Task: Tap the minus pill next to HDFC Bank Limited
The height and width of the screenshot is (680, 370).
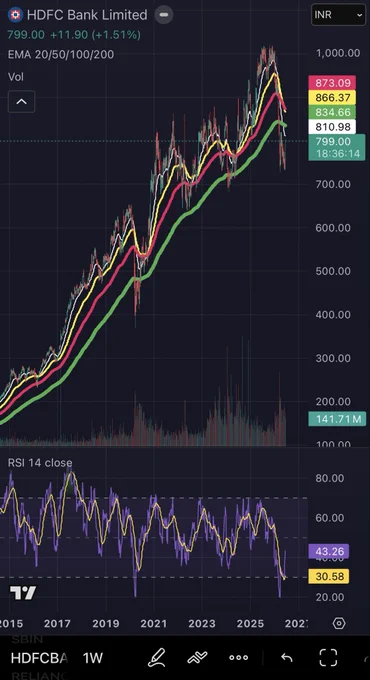Action: 164,15
